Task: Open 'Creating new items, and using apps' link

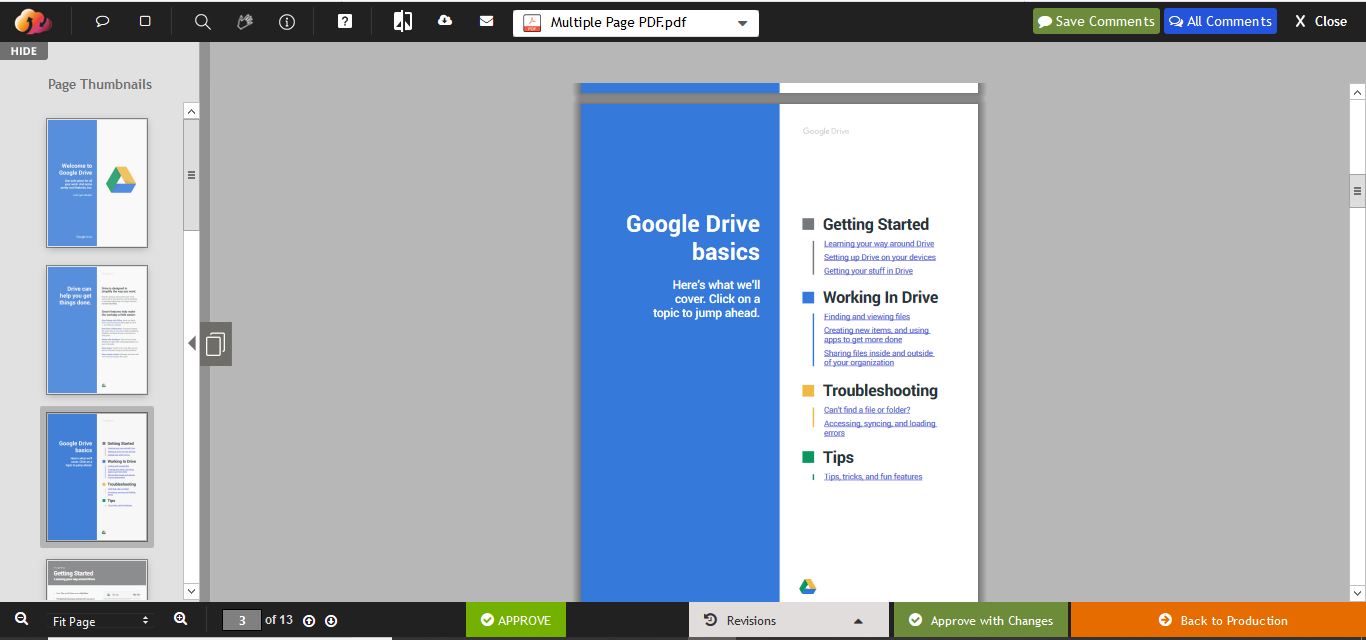Action: (x=877, y=335)
